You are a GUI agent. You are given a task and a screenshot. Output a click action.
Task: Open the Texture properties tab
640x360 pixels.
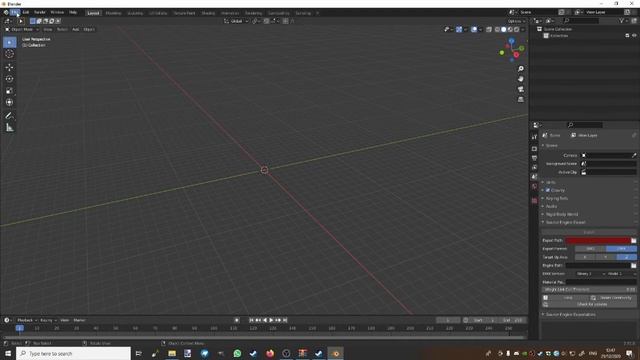click(x=534, y=200)
